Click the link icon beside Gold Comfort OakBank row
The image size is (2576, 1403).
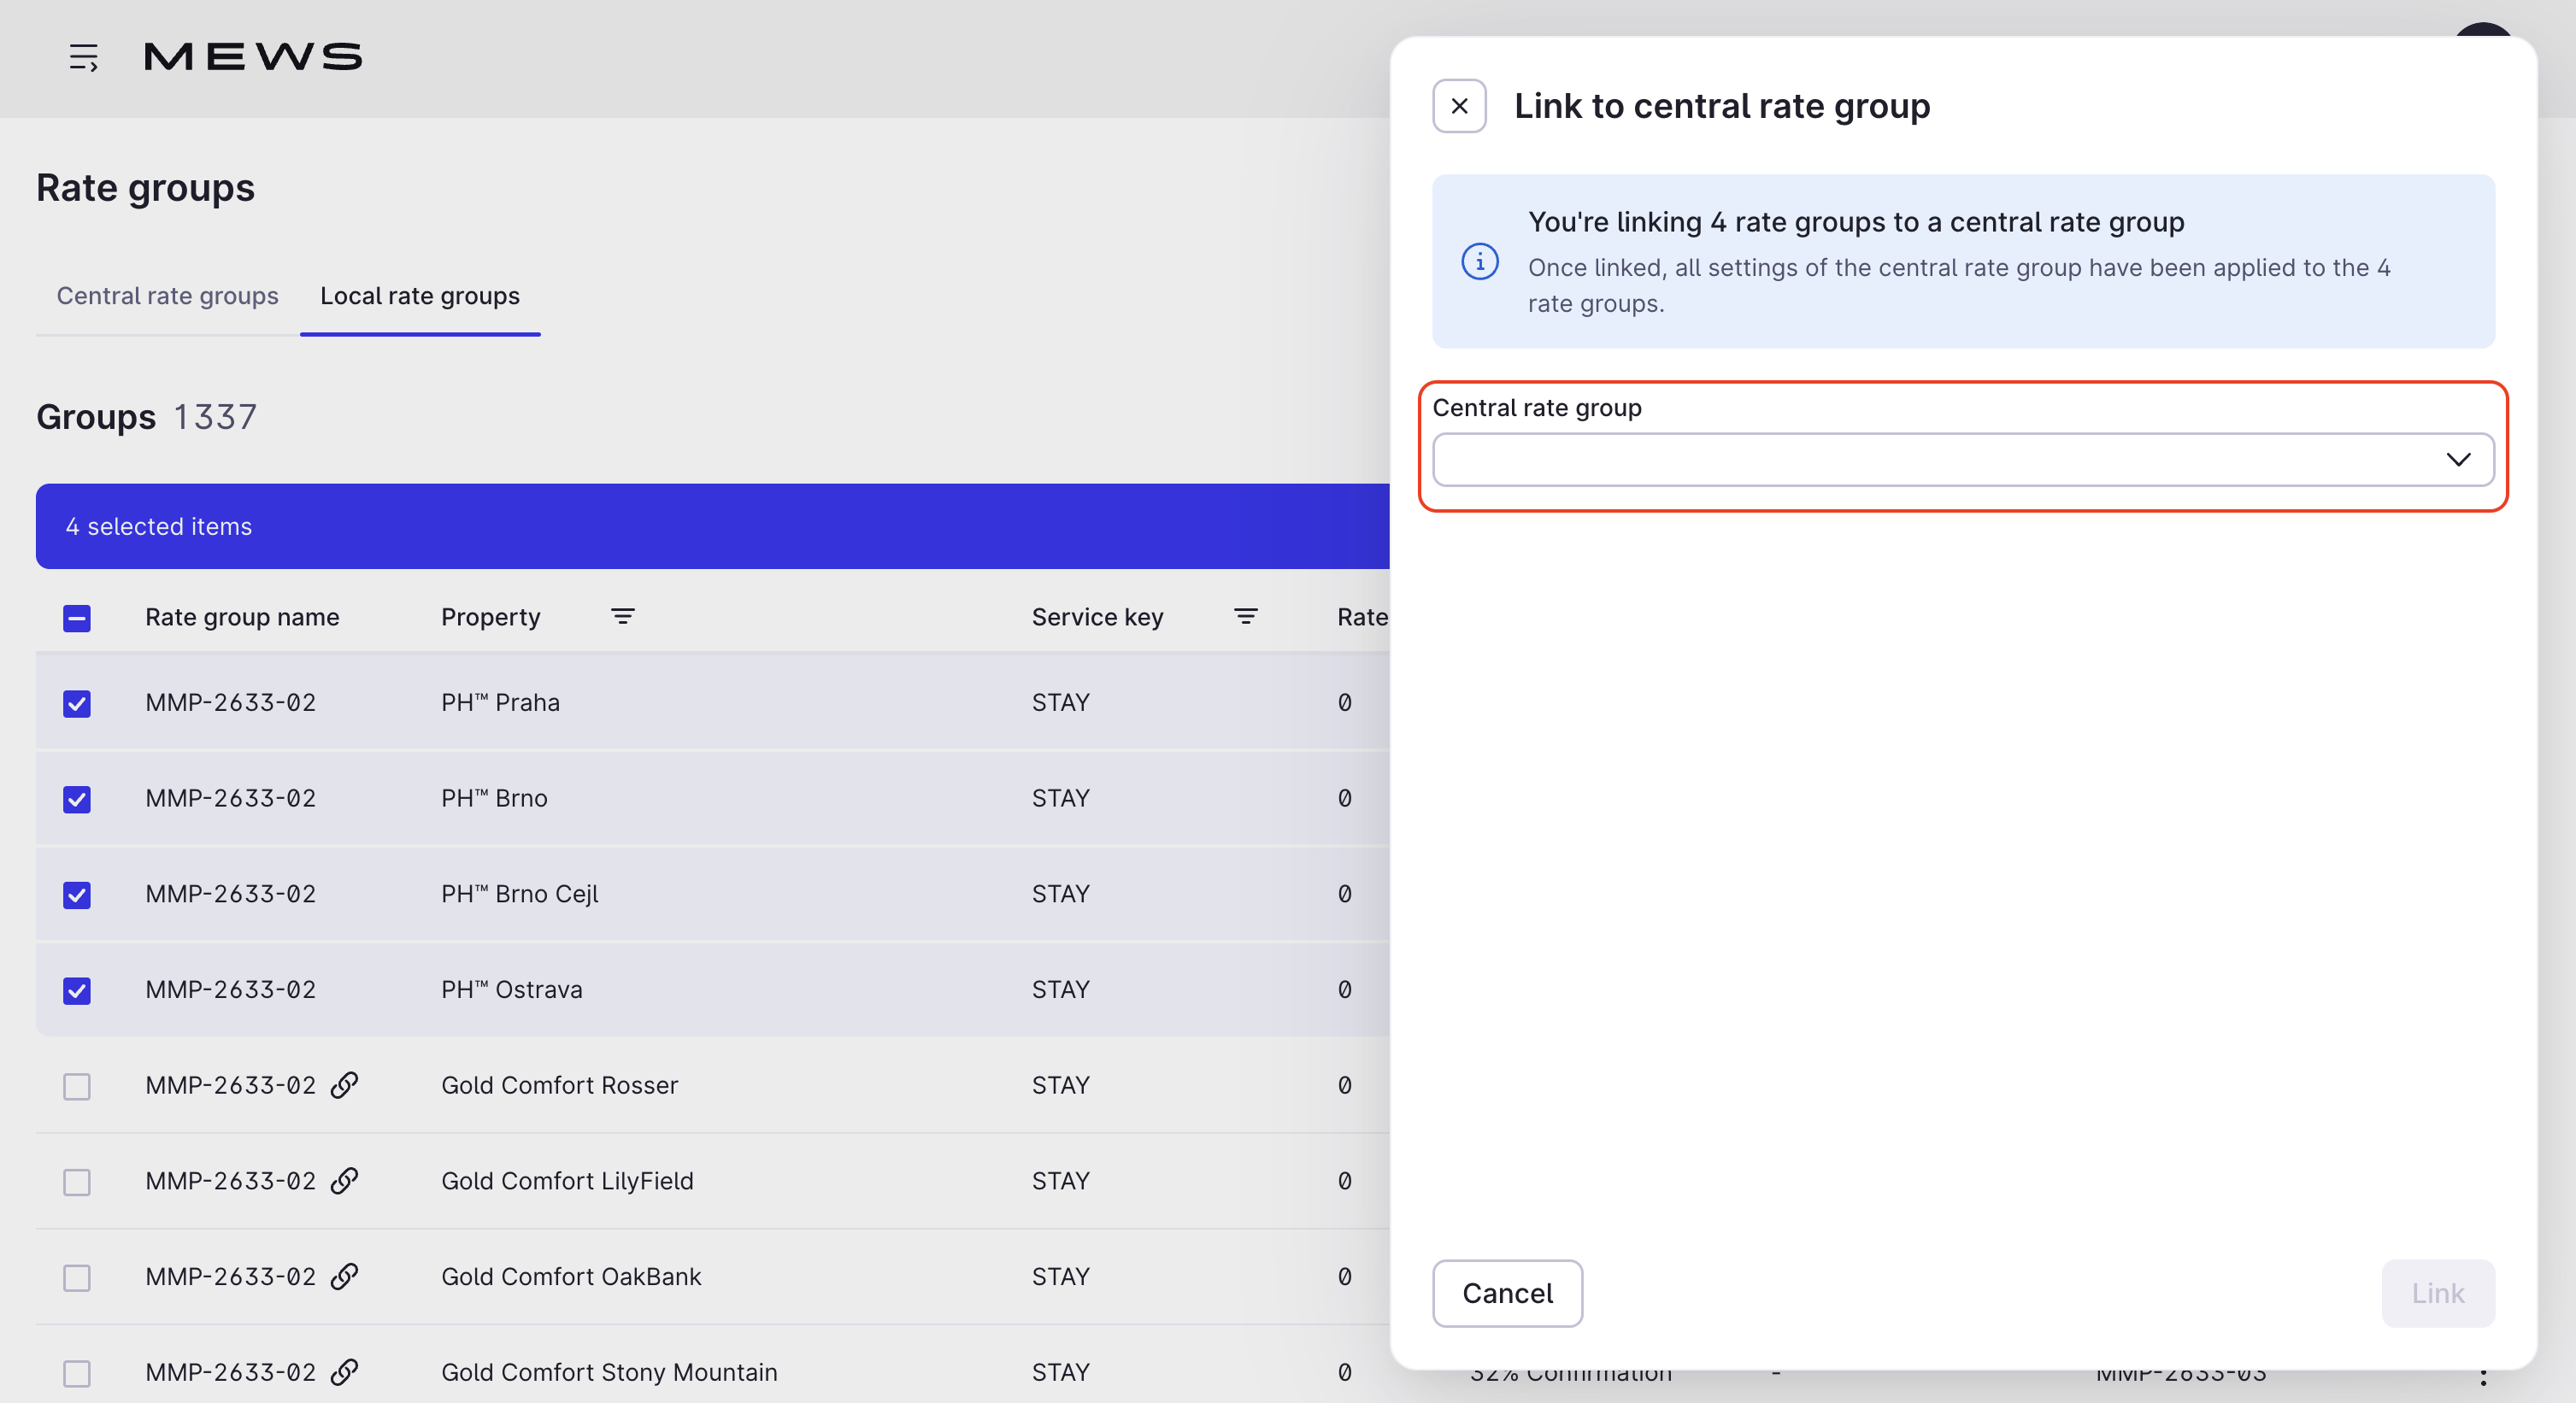pos(345,1277)
